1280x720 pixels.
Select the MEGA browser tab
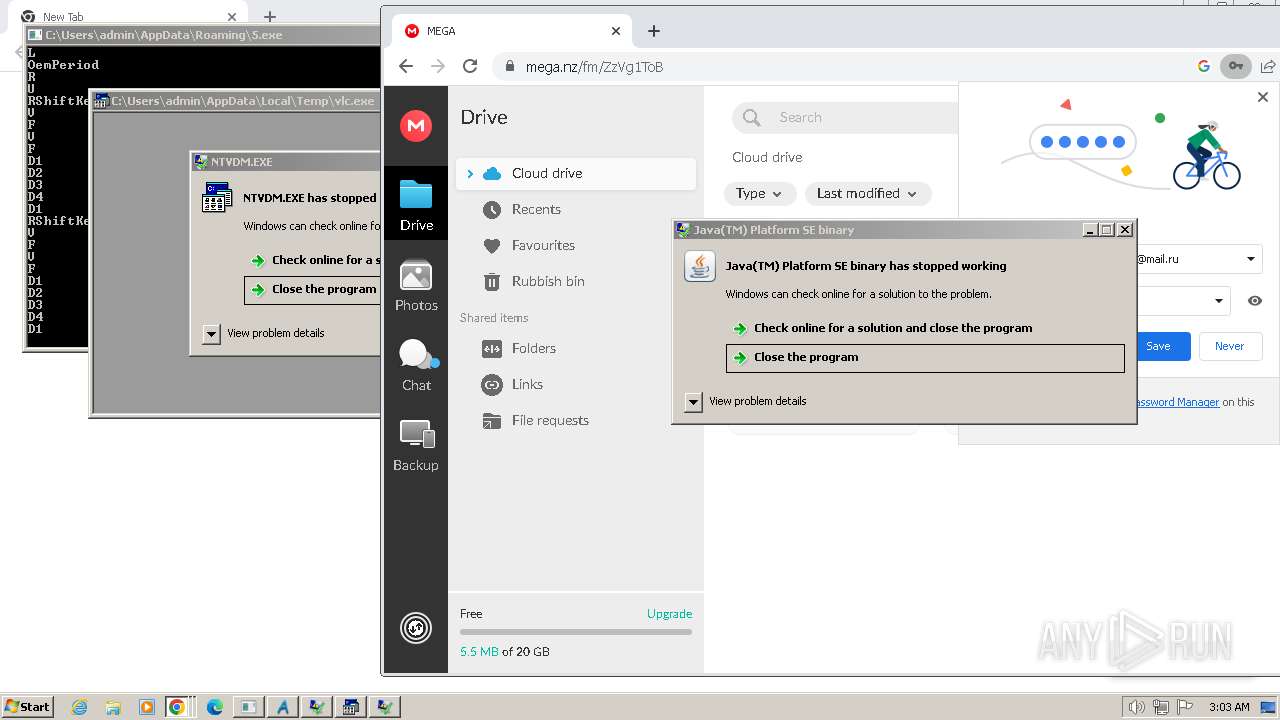tap(510, 31)
